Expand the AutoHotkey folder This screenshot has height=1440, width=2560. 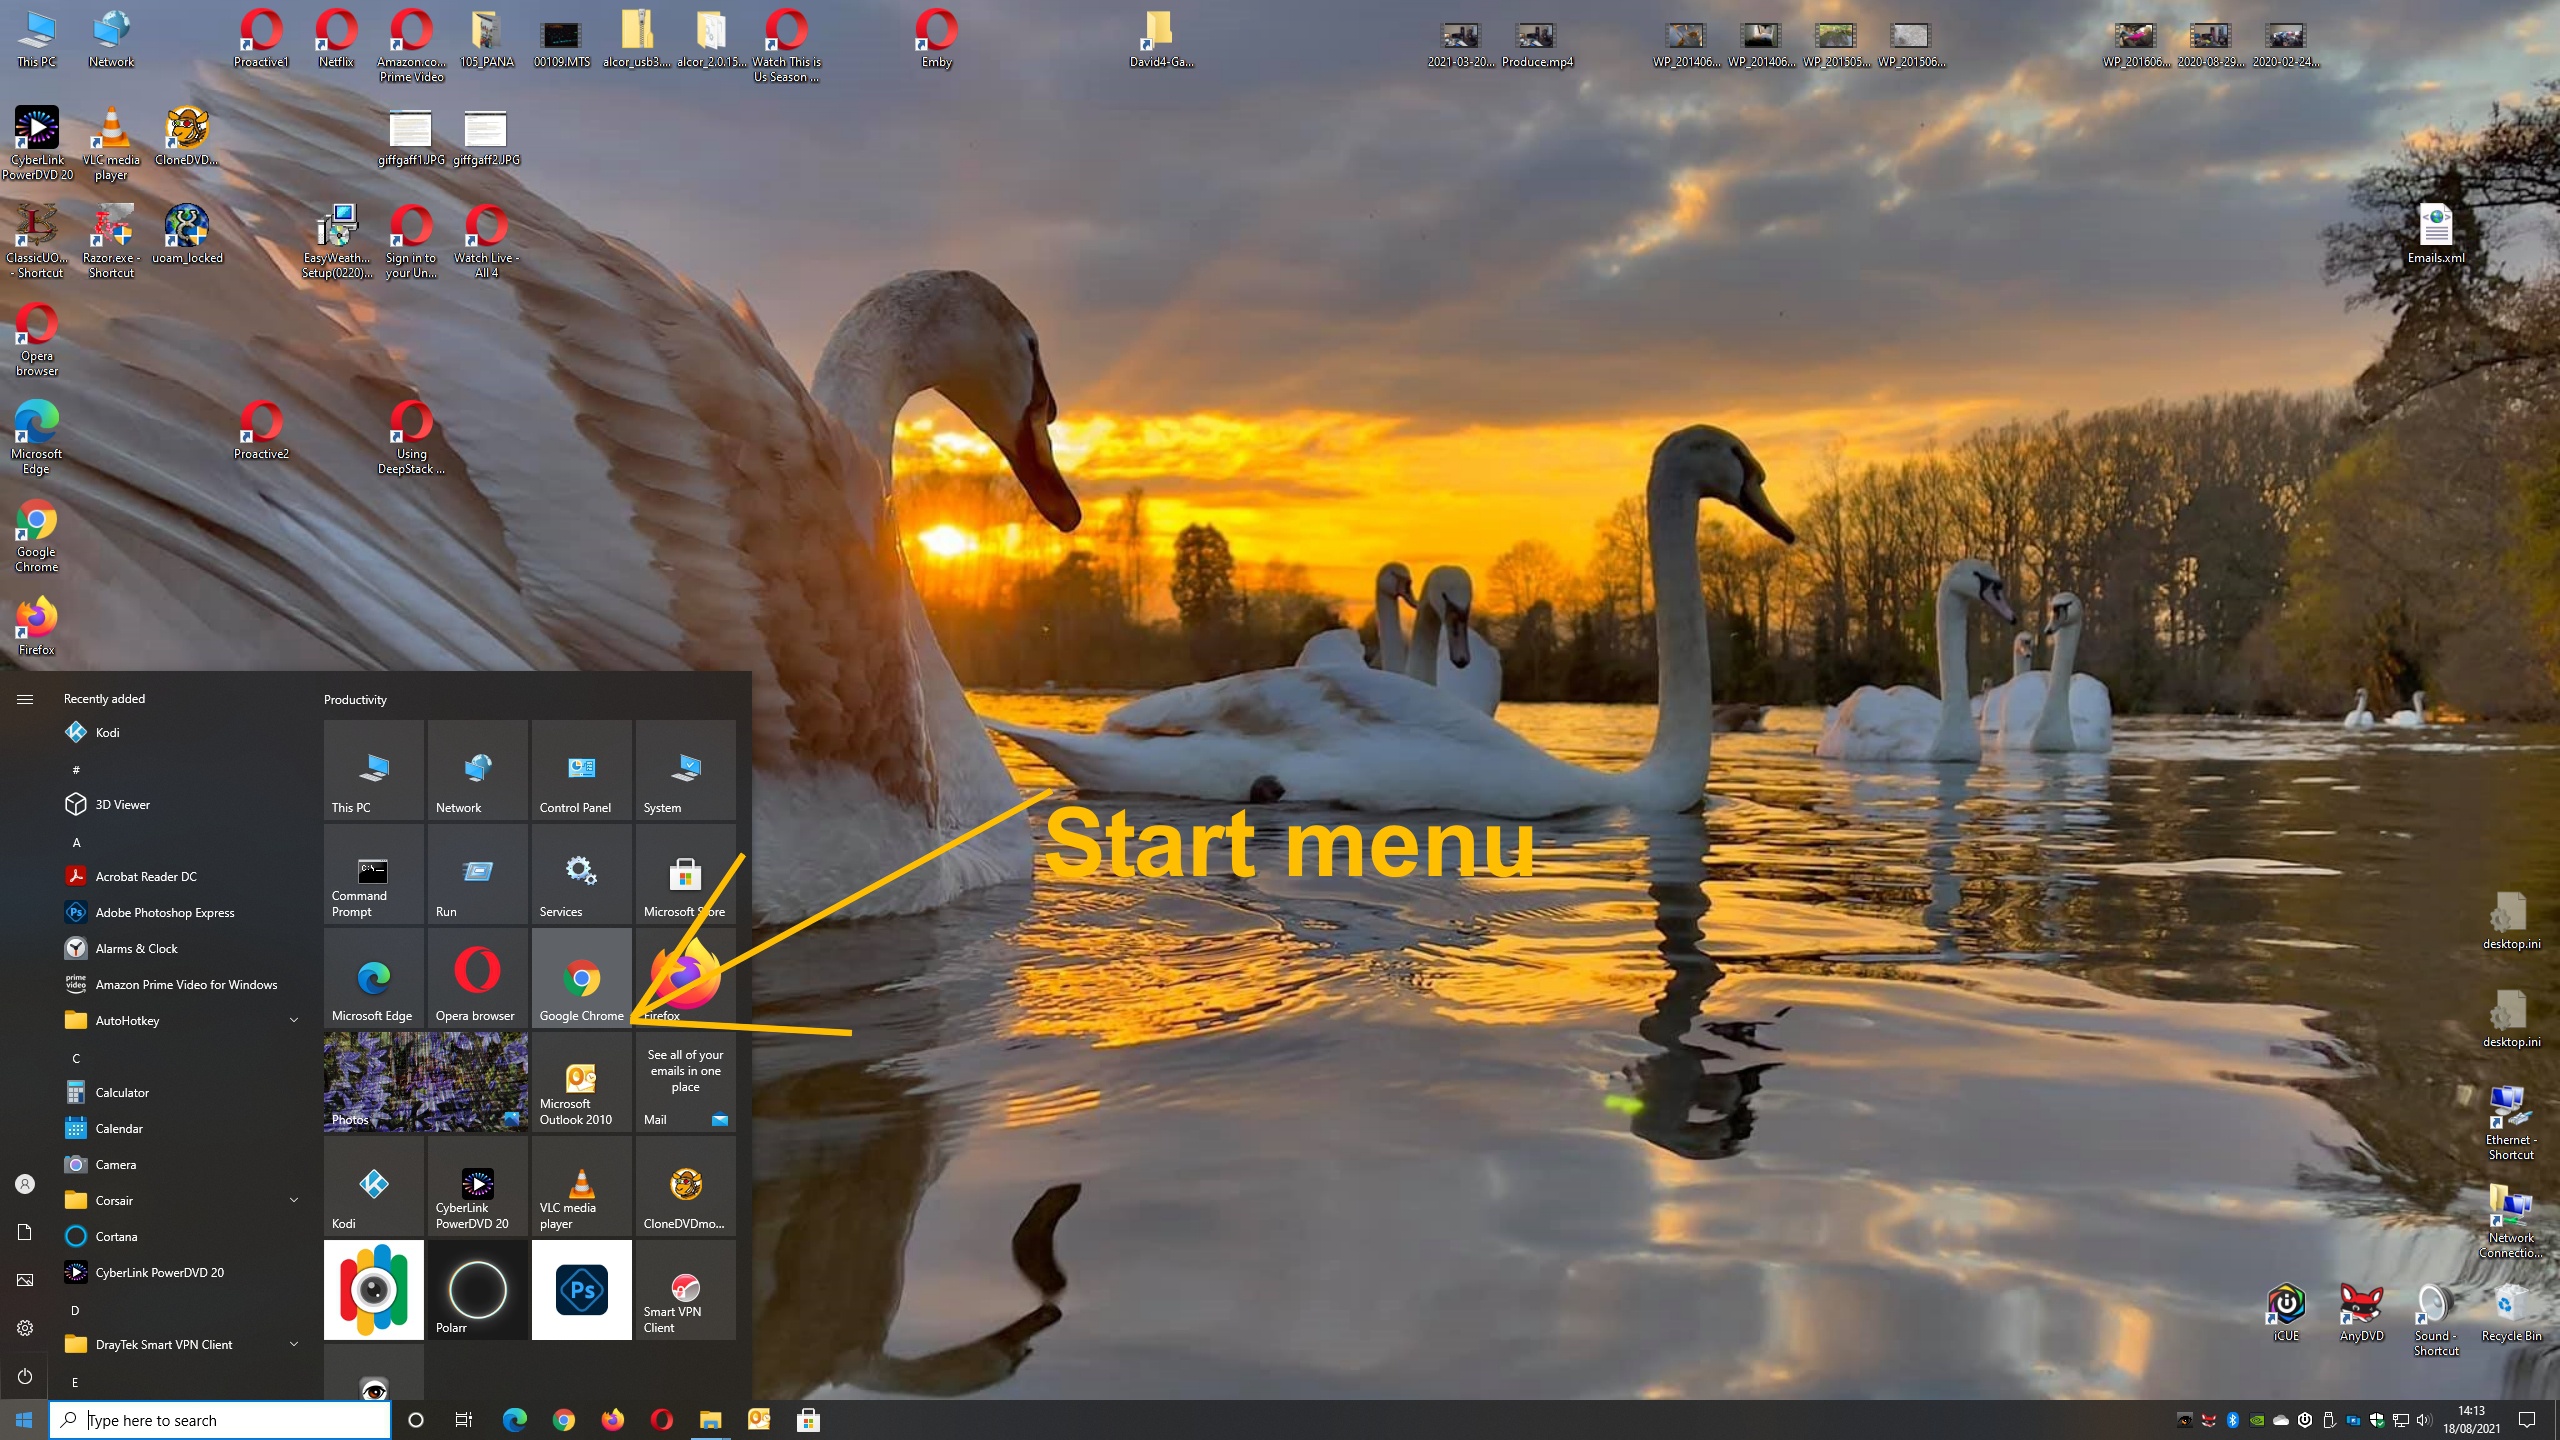[293, 1021]
